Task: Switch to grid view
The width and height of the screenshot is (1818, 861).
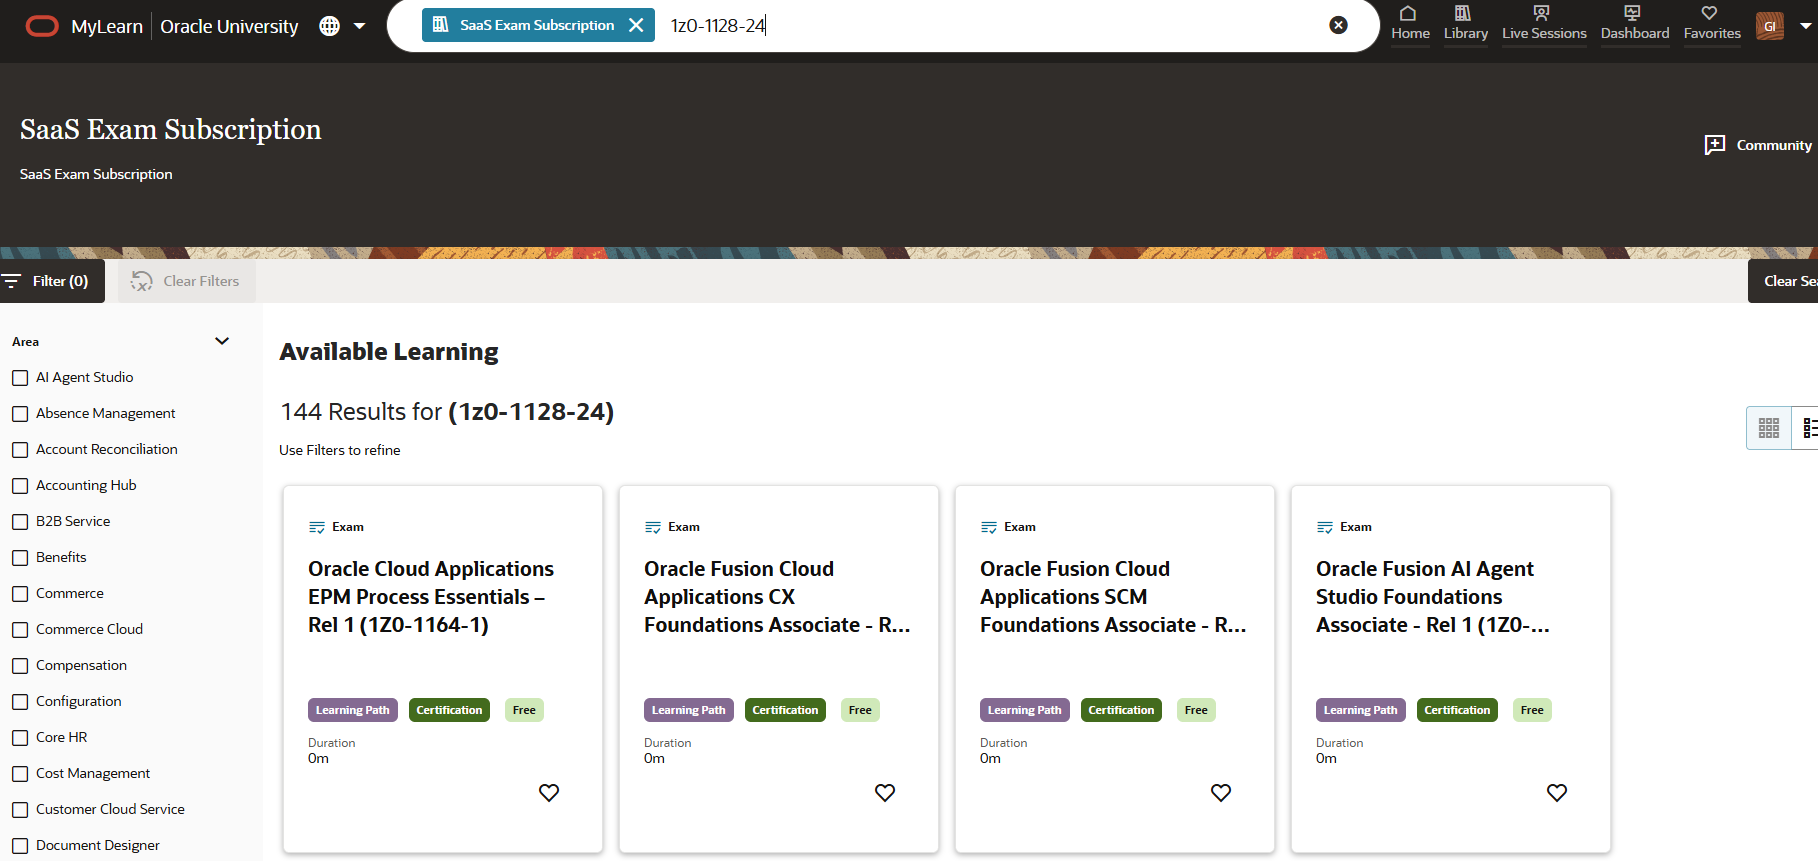Action: coord(1769,428)
